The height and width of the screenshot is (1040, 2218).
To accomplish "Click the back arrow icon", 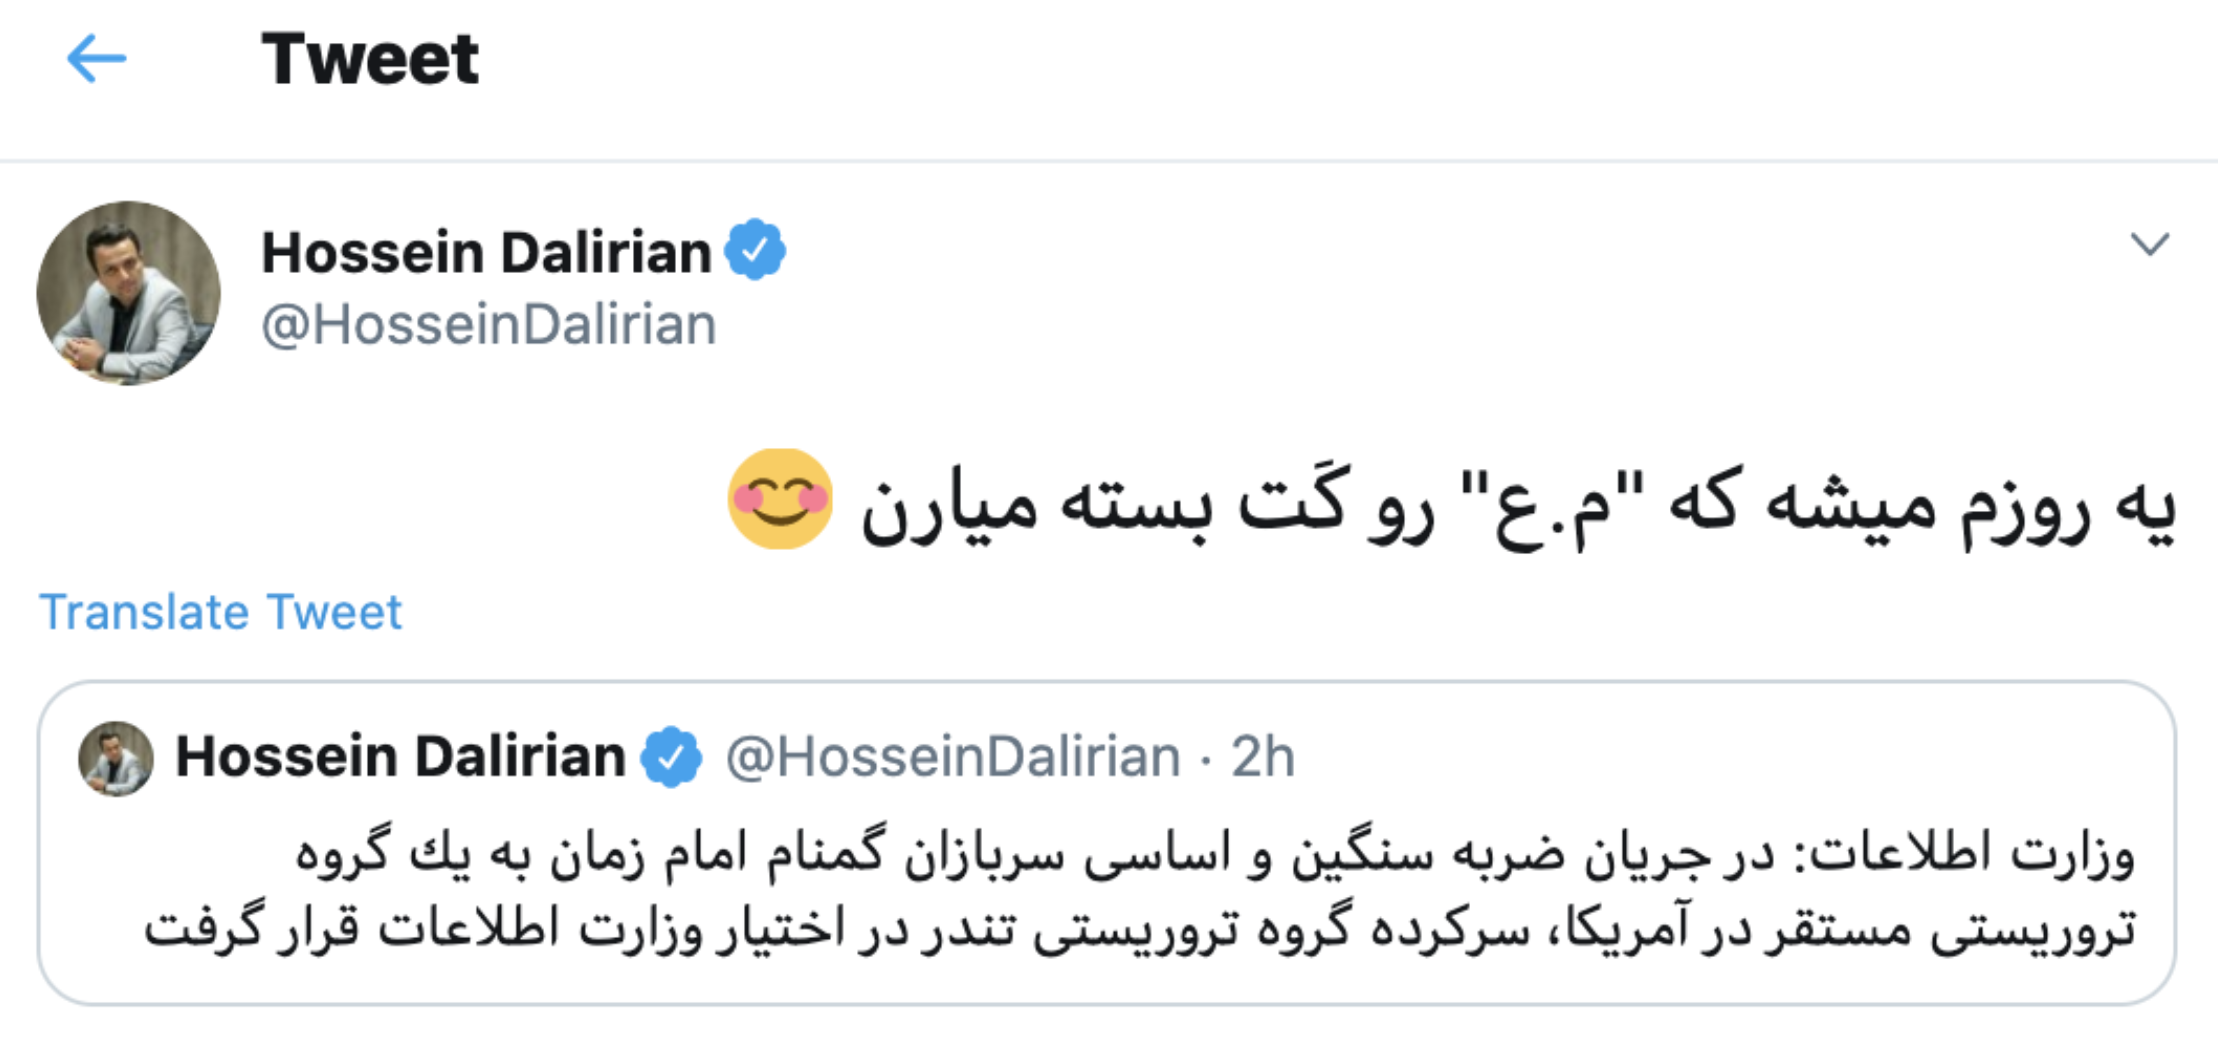I will [x=96, y=58].
